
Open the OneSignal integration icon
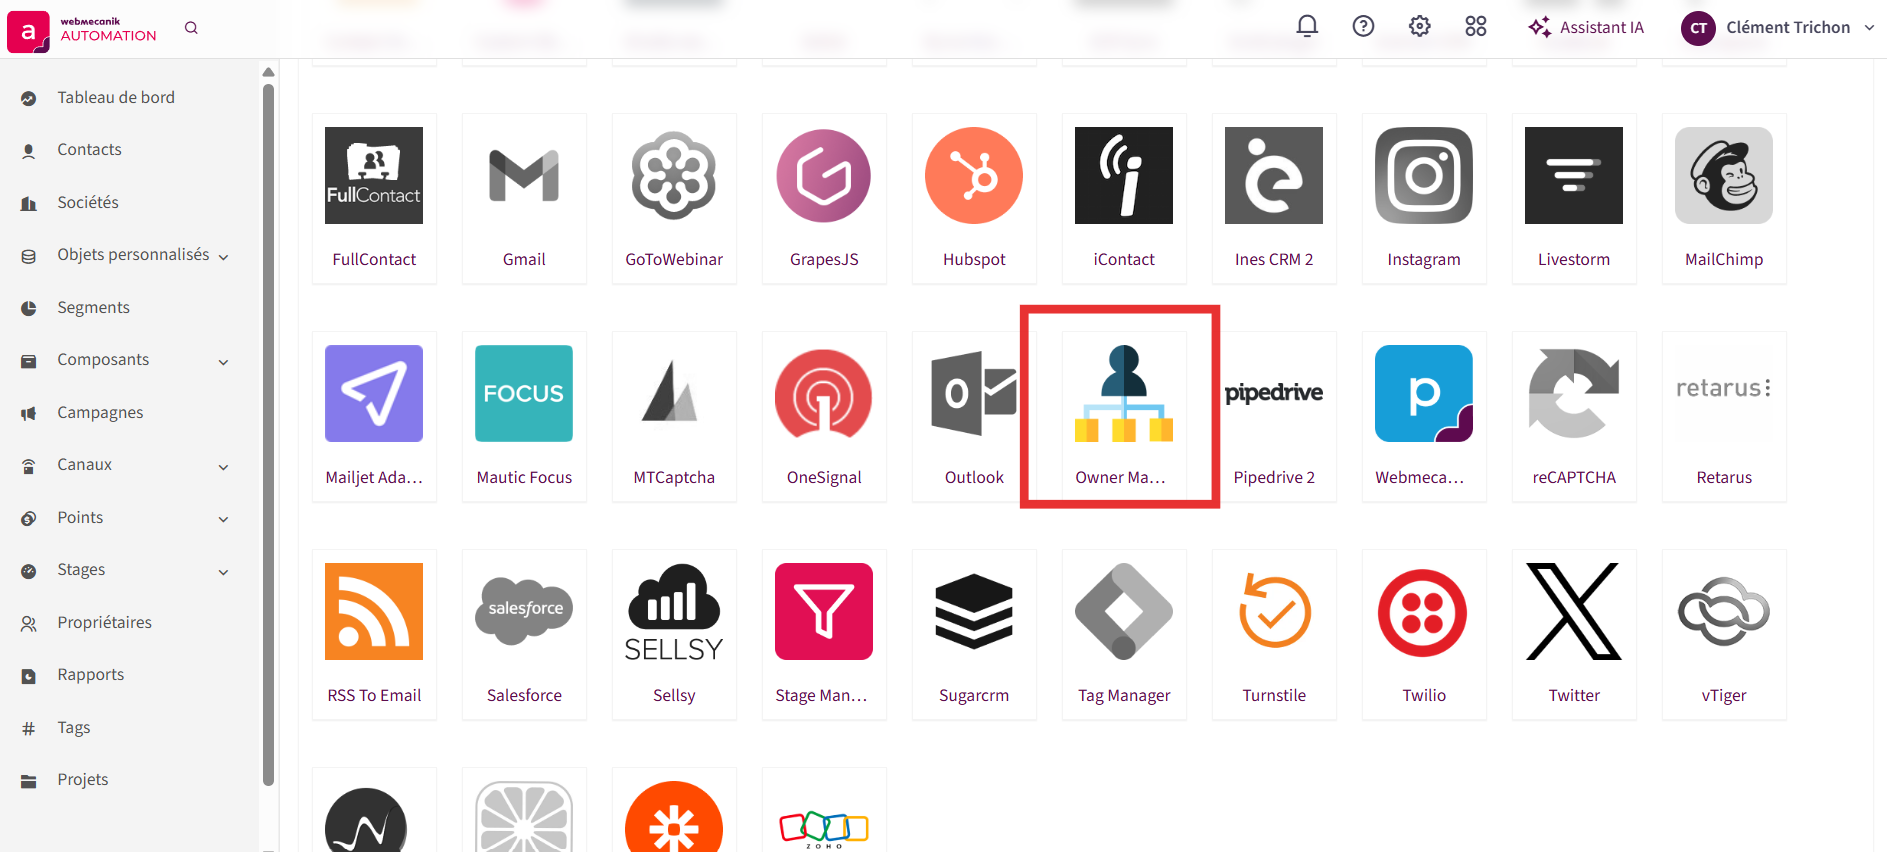click(x=824, y=394)
